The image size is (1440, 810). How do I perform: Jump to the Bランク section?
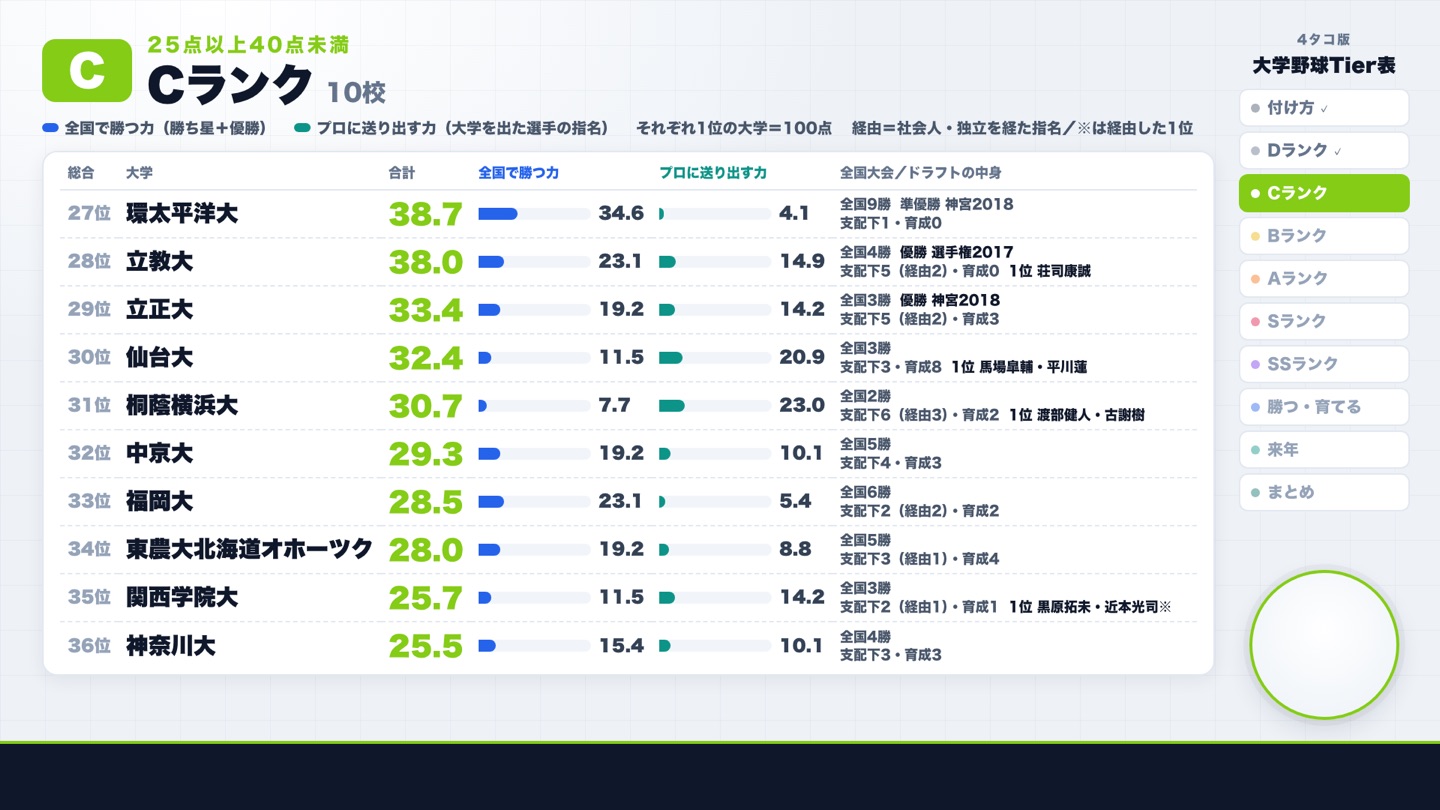pos(1323,236)
